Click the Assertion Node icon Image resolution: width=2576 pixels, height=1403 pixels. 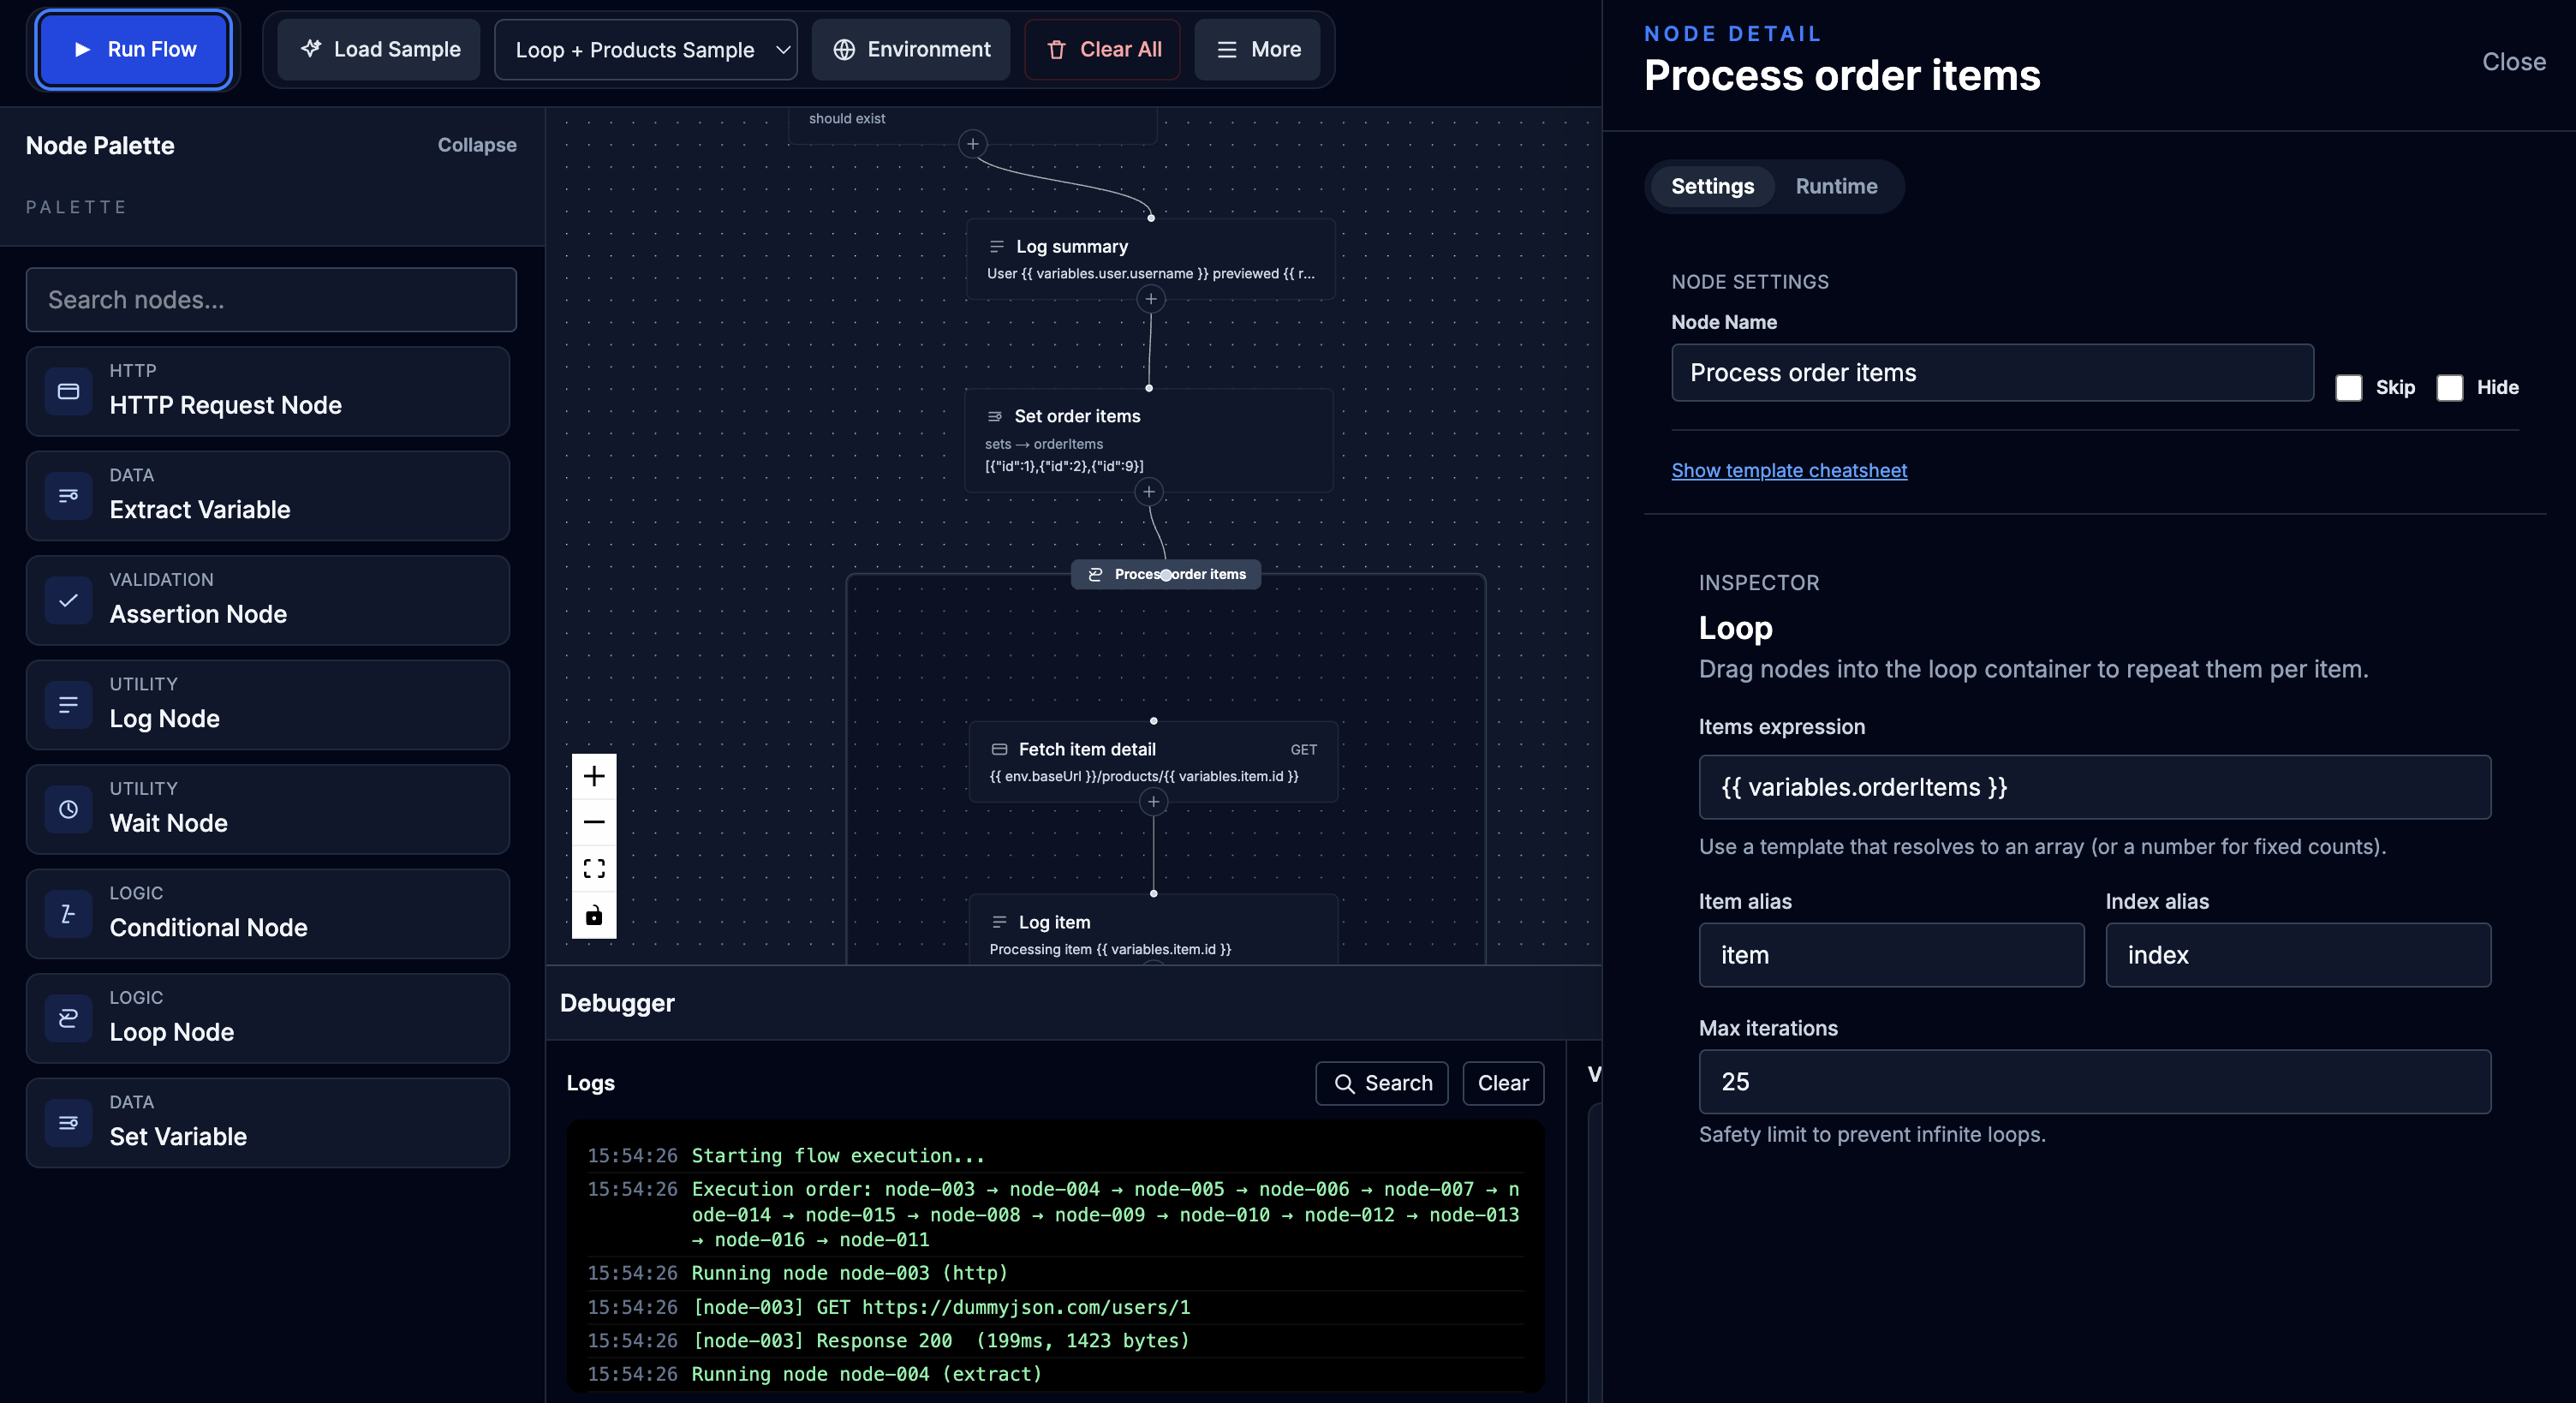point(67,600)
